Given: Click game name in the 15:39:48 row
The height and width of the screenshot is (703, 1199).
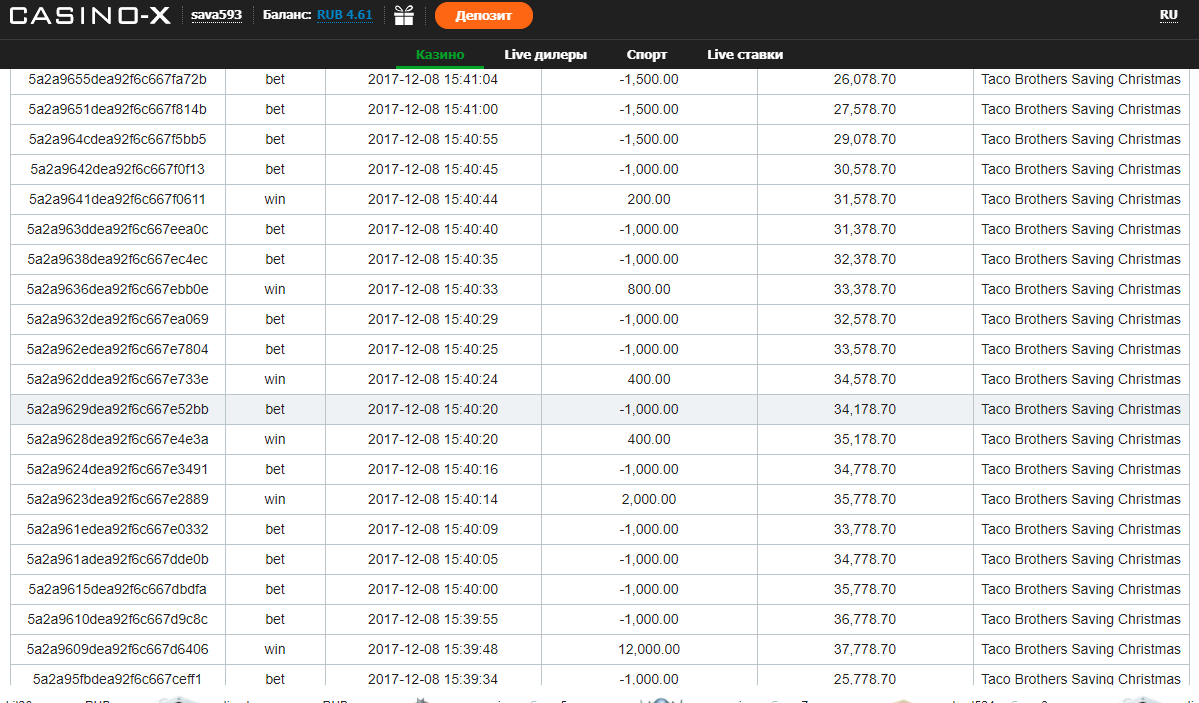Looking at the screenshot, I should tap(1080, 649).
